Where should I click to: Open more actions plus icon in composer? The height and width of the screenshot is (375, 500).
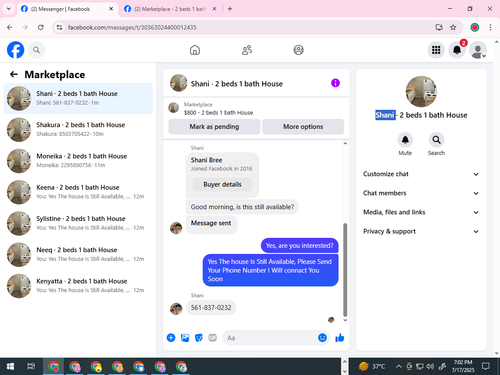tap(171, 338)
